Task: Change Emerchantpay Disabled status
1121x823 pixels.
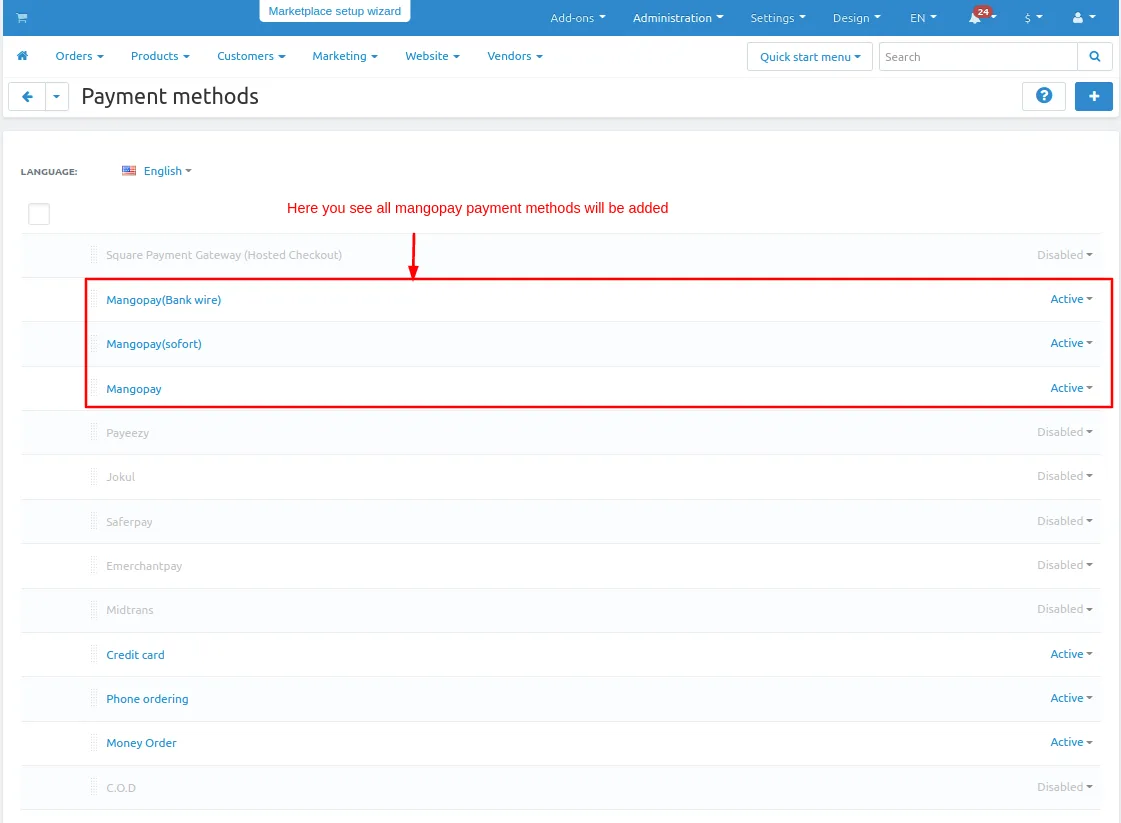Action: [1065, 565]
